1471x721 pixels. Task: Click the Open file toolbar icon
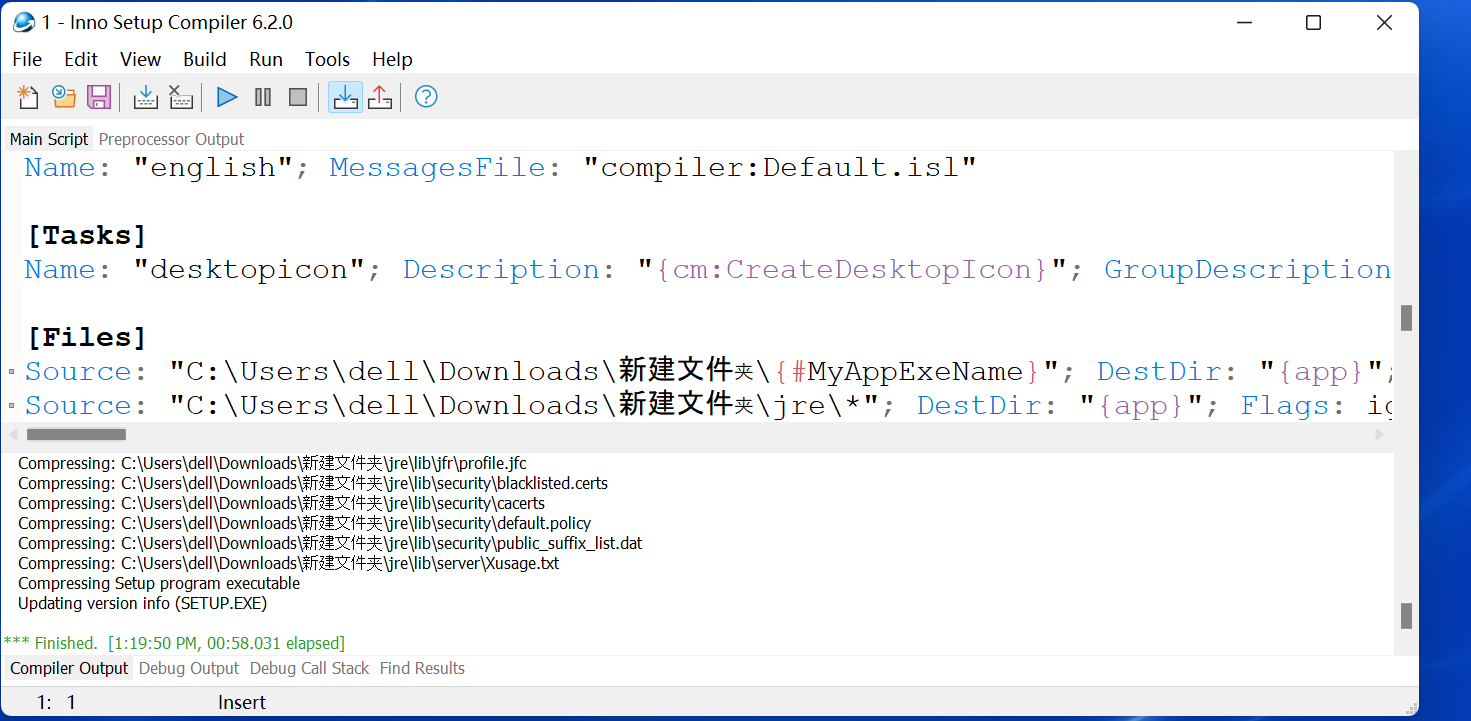pos(64,97)
